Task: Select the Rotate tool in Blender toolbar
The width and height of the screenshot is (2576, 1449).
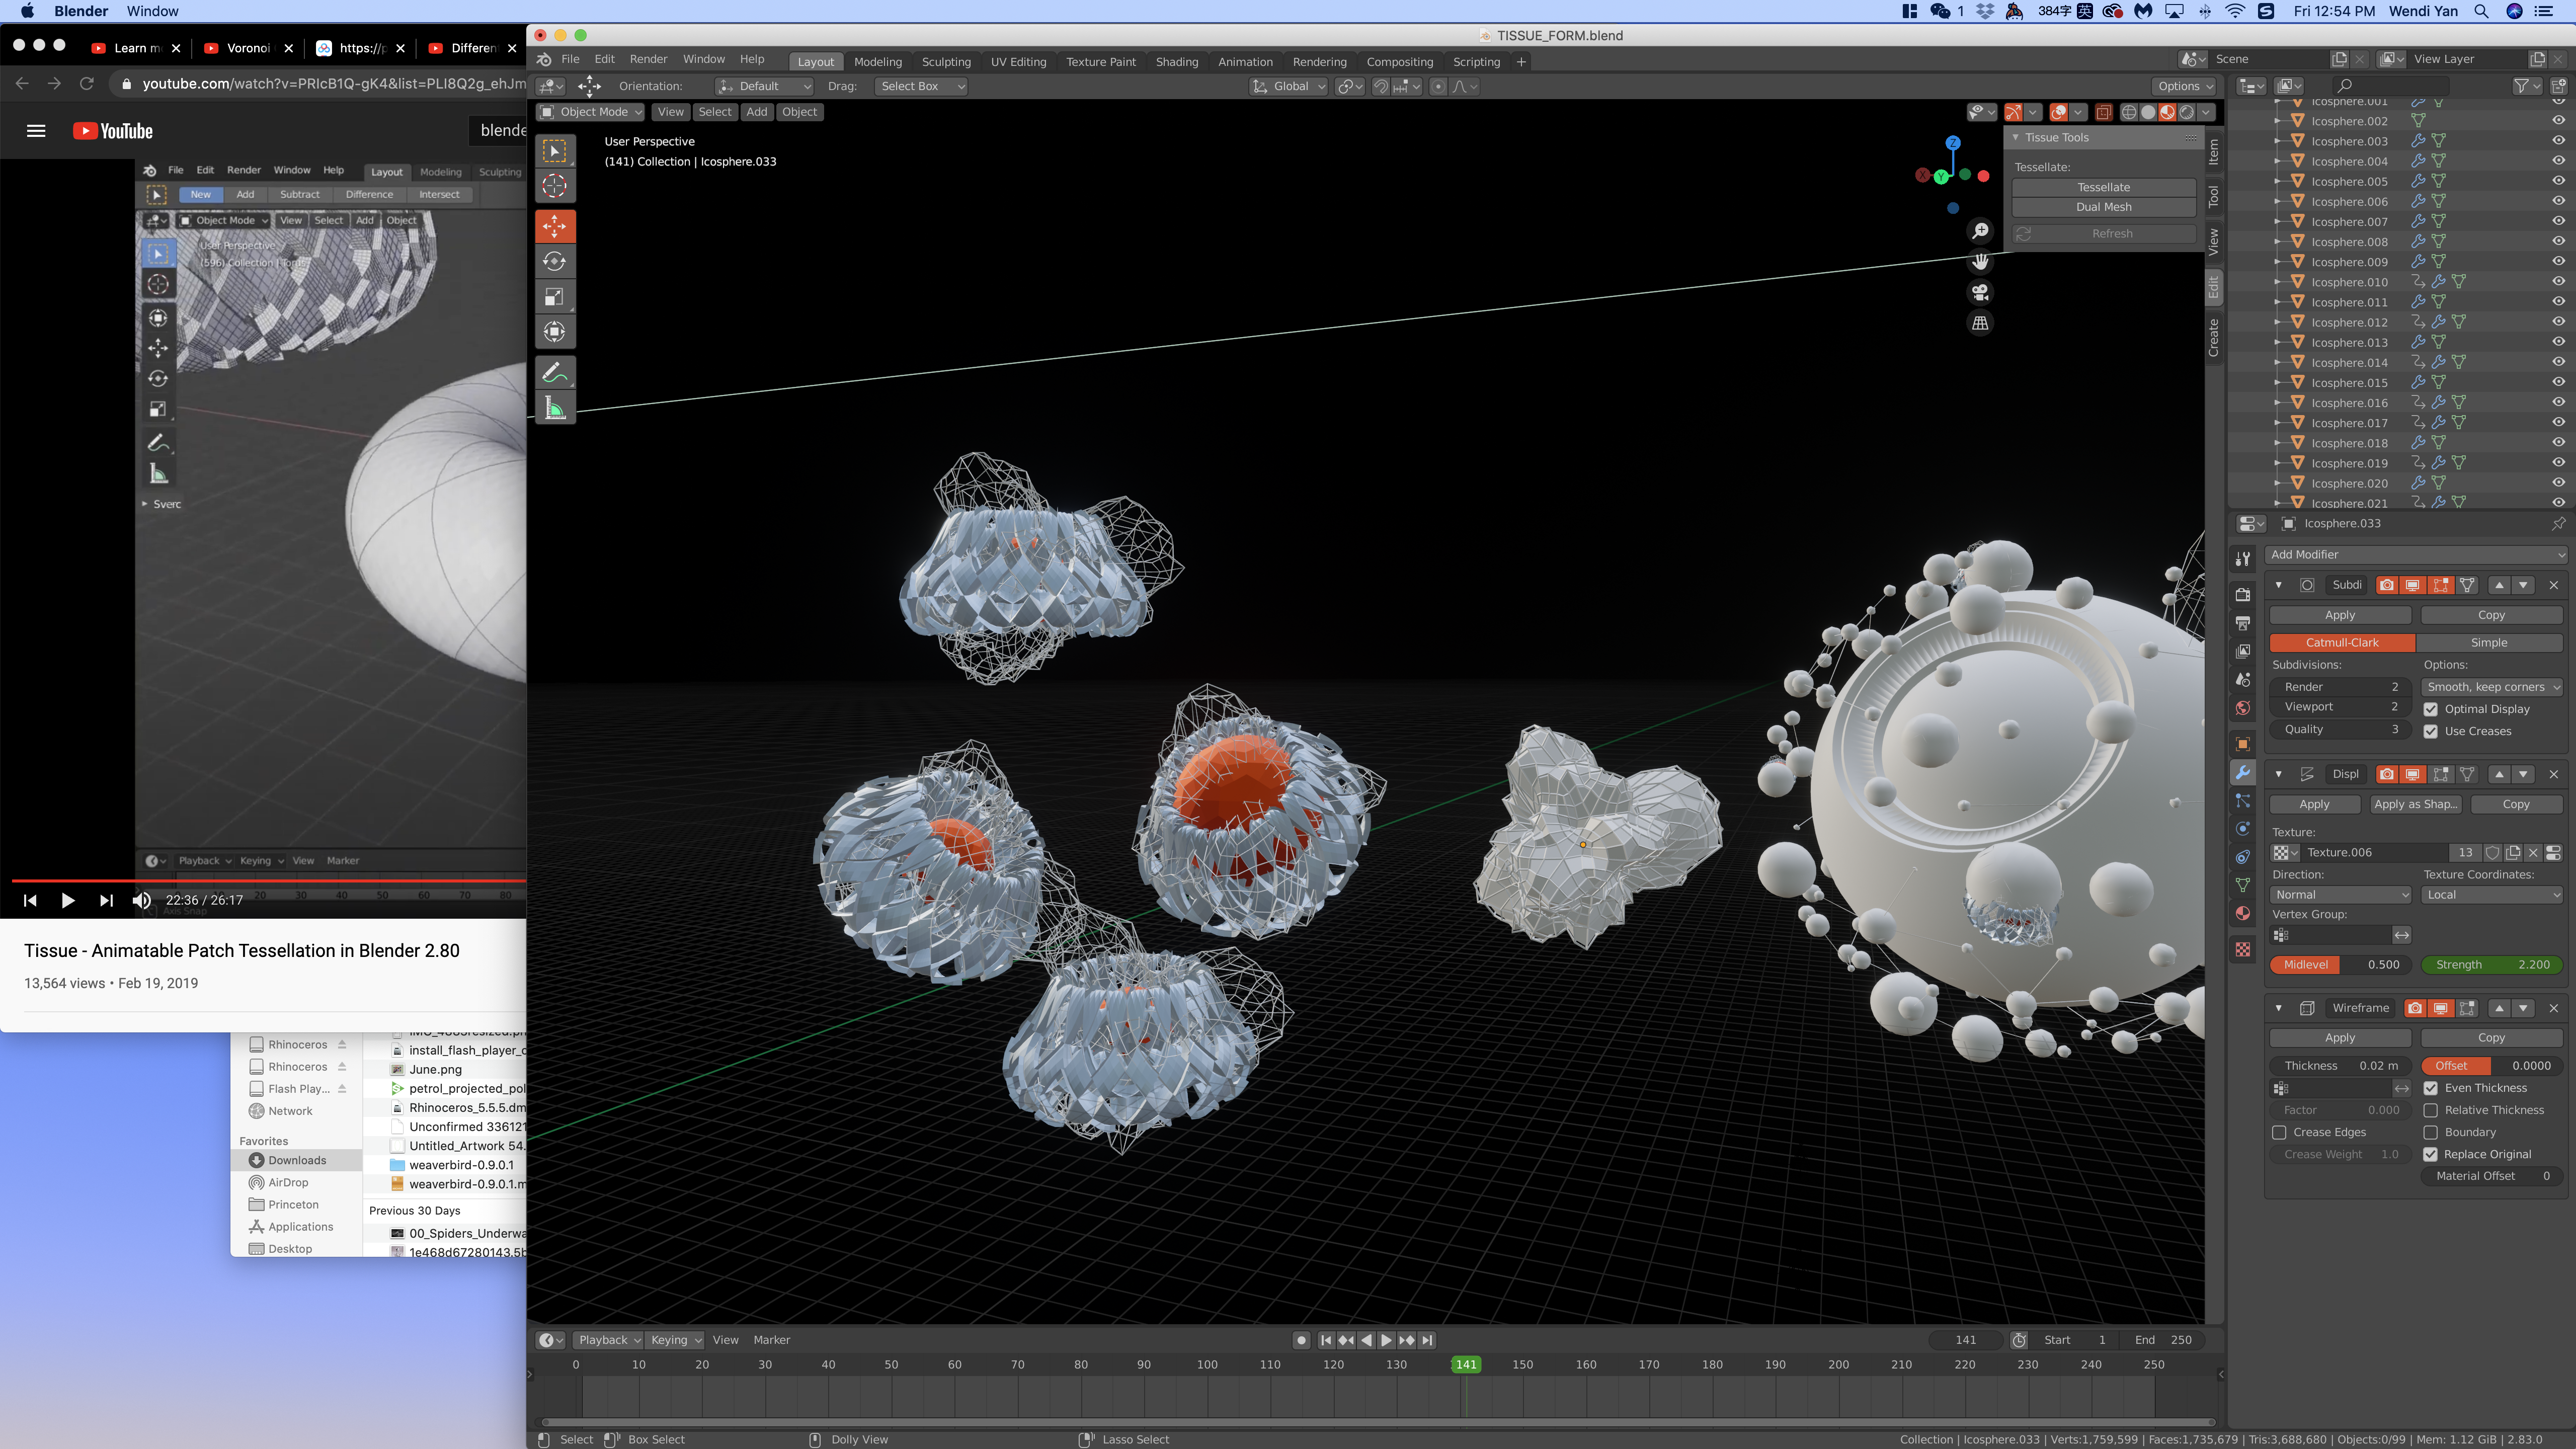Action: coord(555,262)
